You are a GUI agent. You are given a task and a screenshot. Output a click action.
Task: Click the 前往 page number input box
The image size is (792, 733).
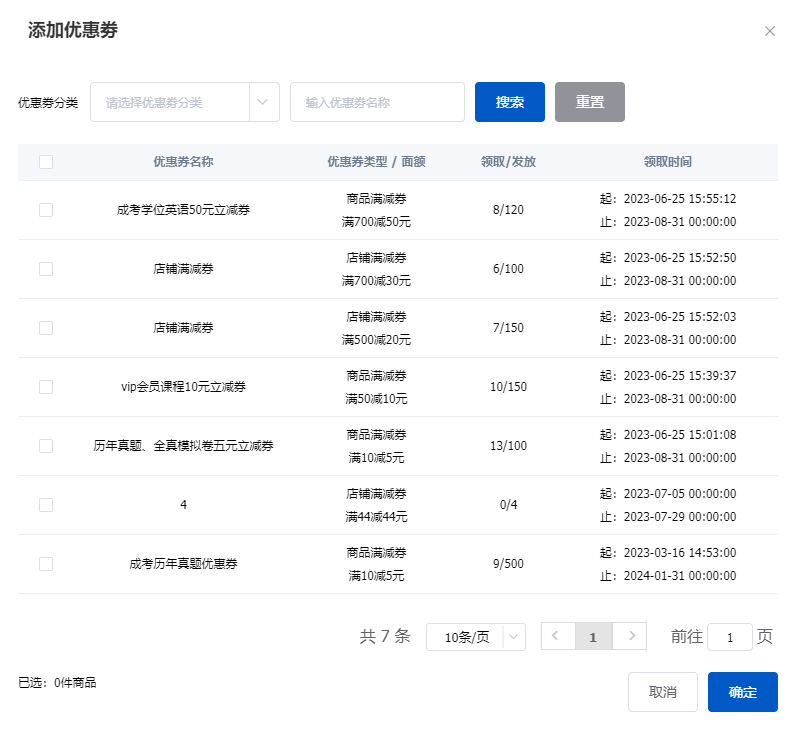point(729,637)
